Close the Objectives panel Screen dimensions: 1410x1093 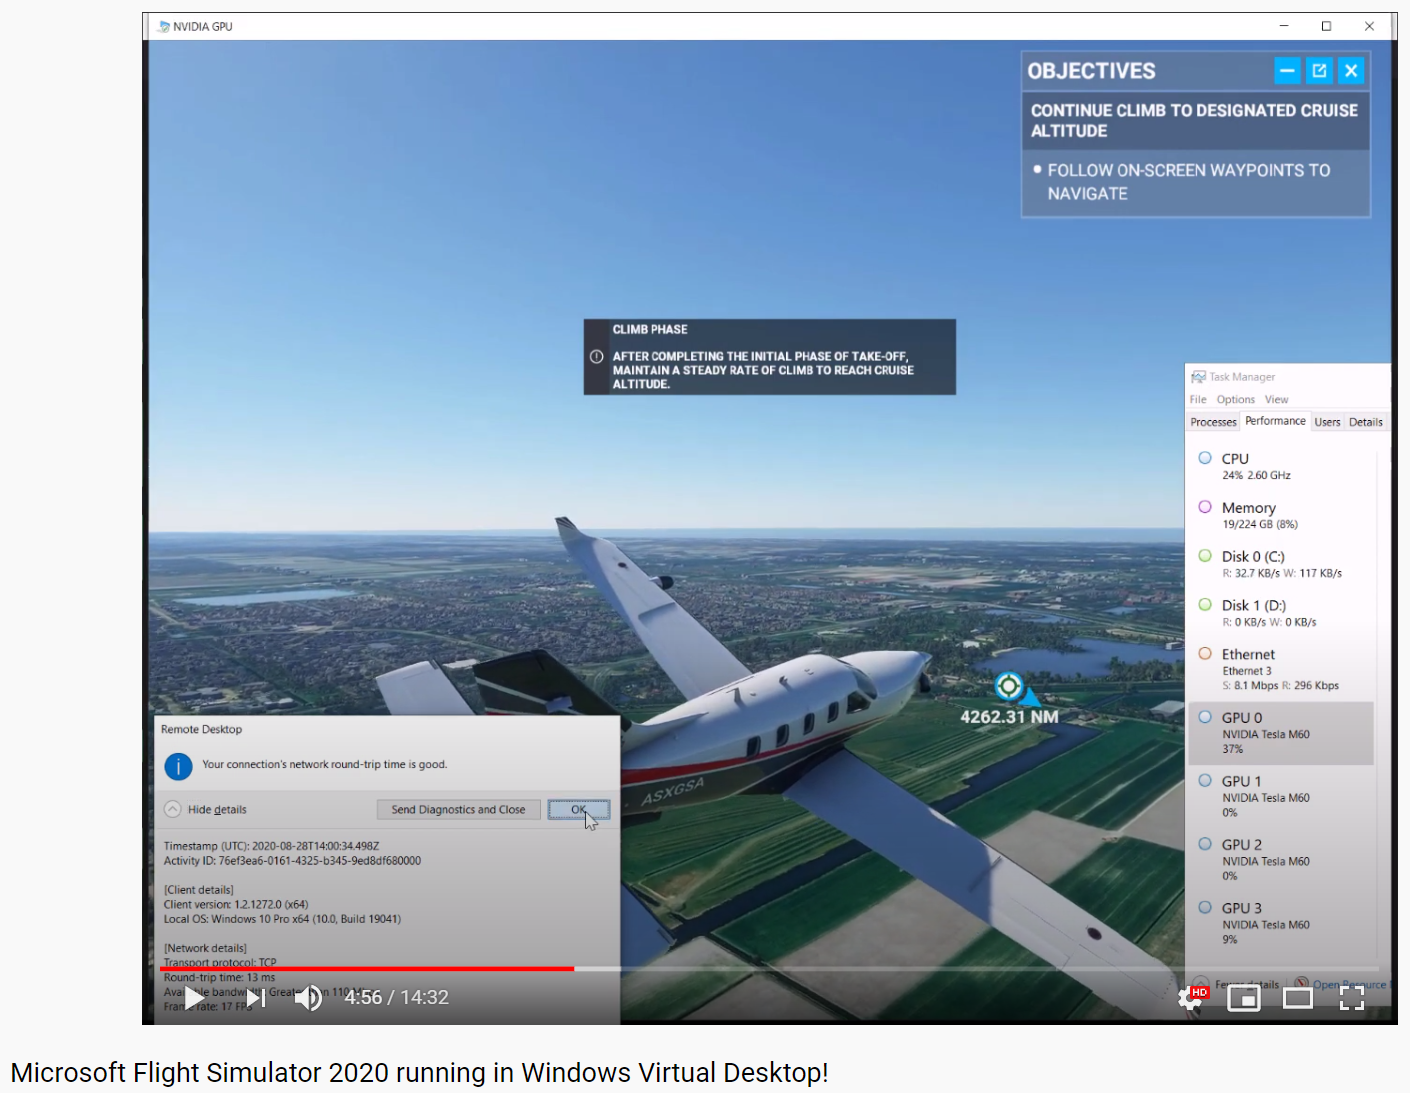pos(1351,70)
